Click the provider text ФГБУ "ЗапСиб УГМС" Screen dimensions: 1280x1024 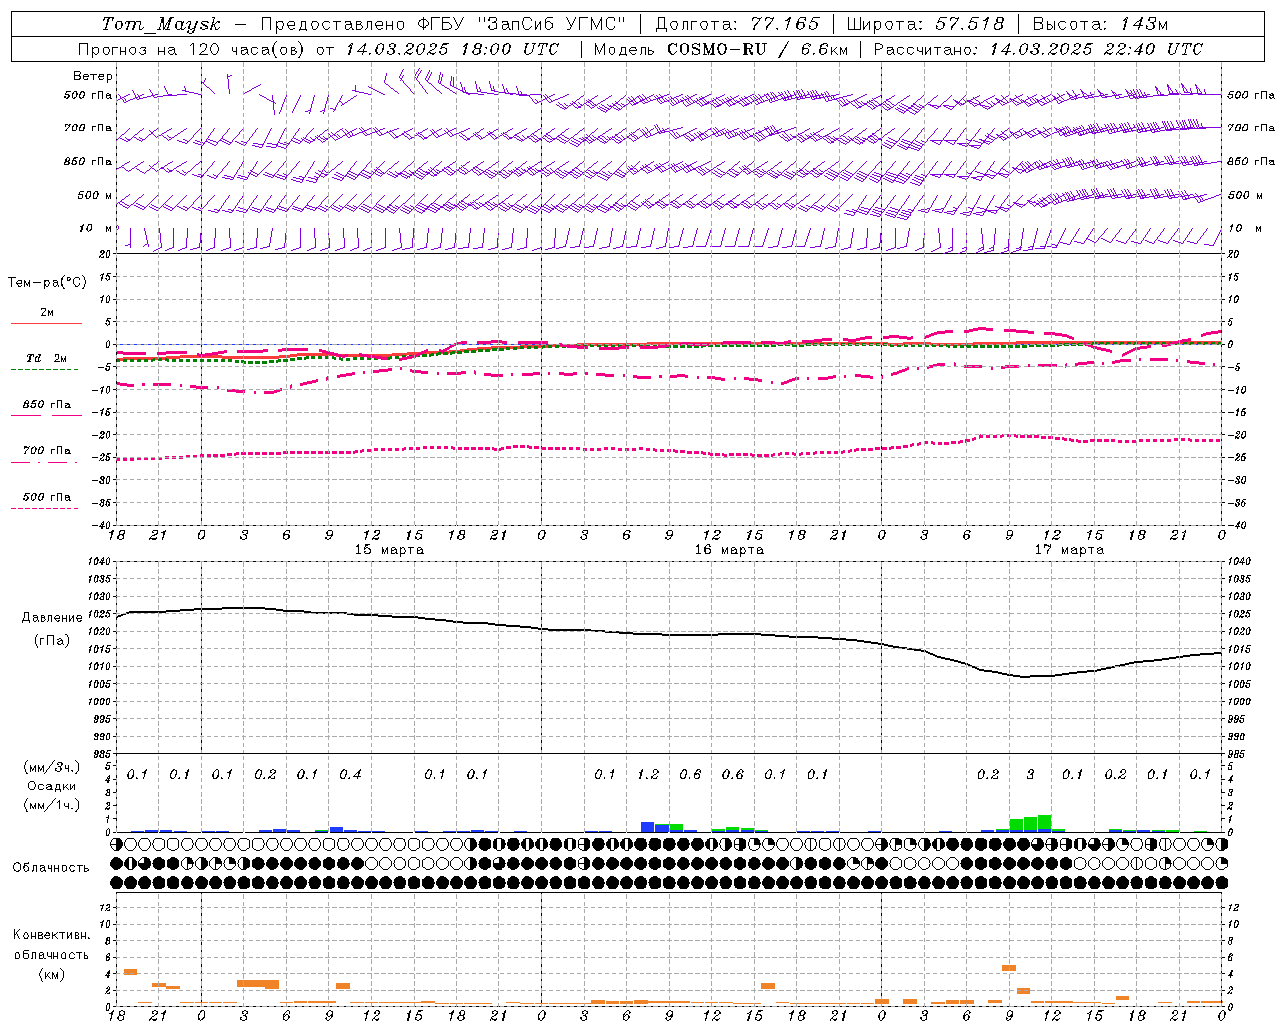click(524, 24)
